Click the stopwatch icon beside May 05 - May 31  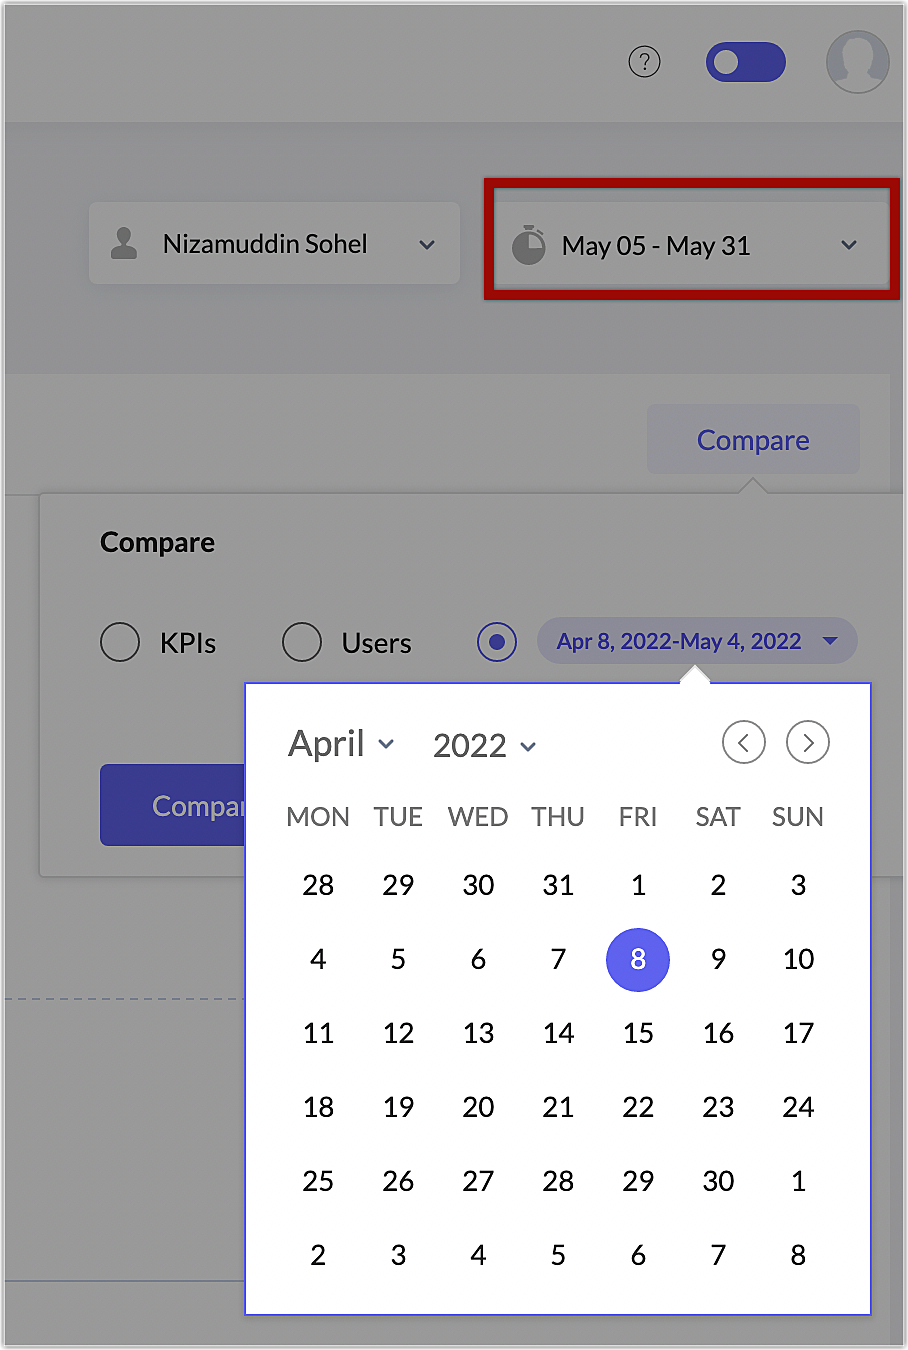pos(528,245)
